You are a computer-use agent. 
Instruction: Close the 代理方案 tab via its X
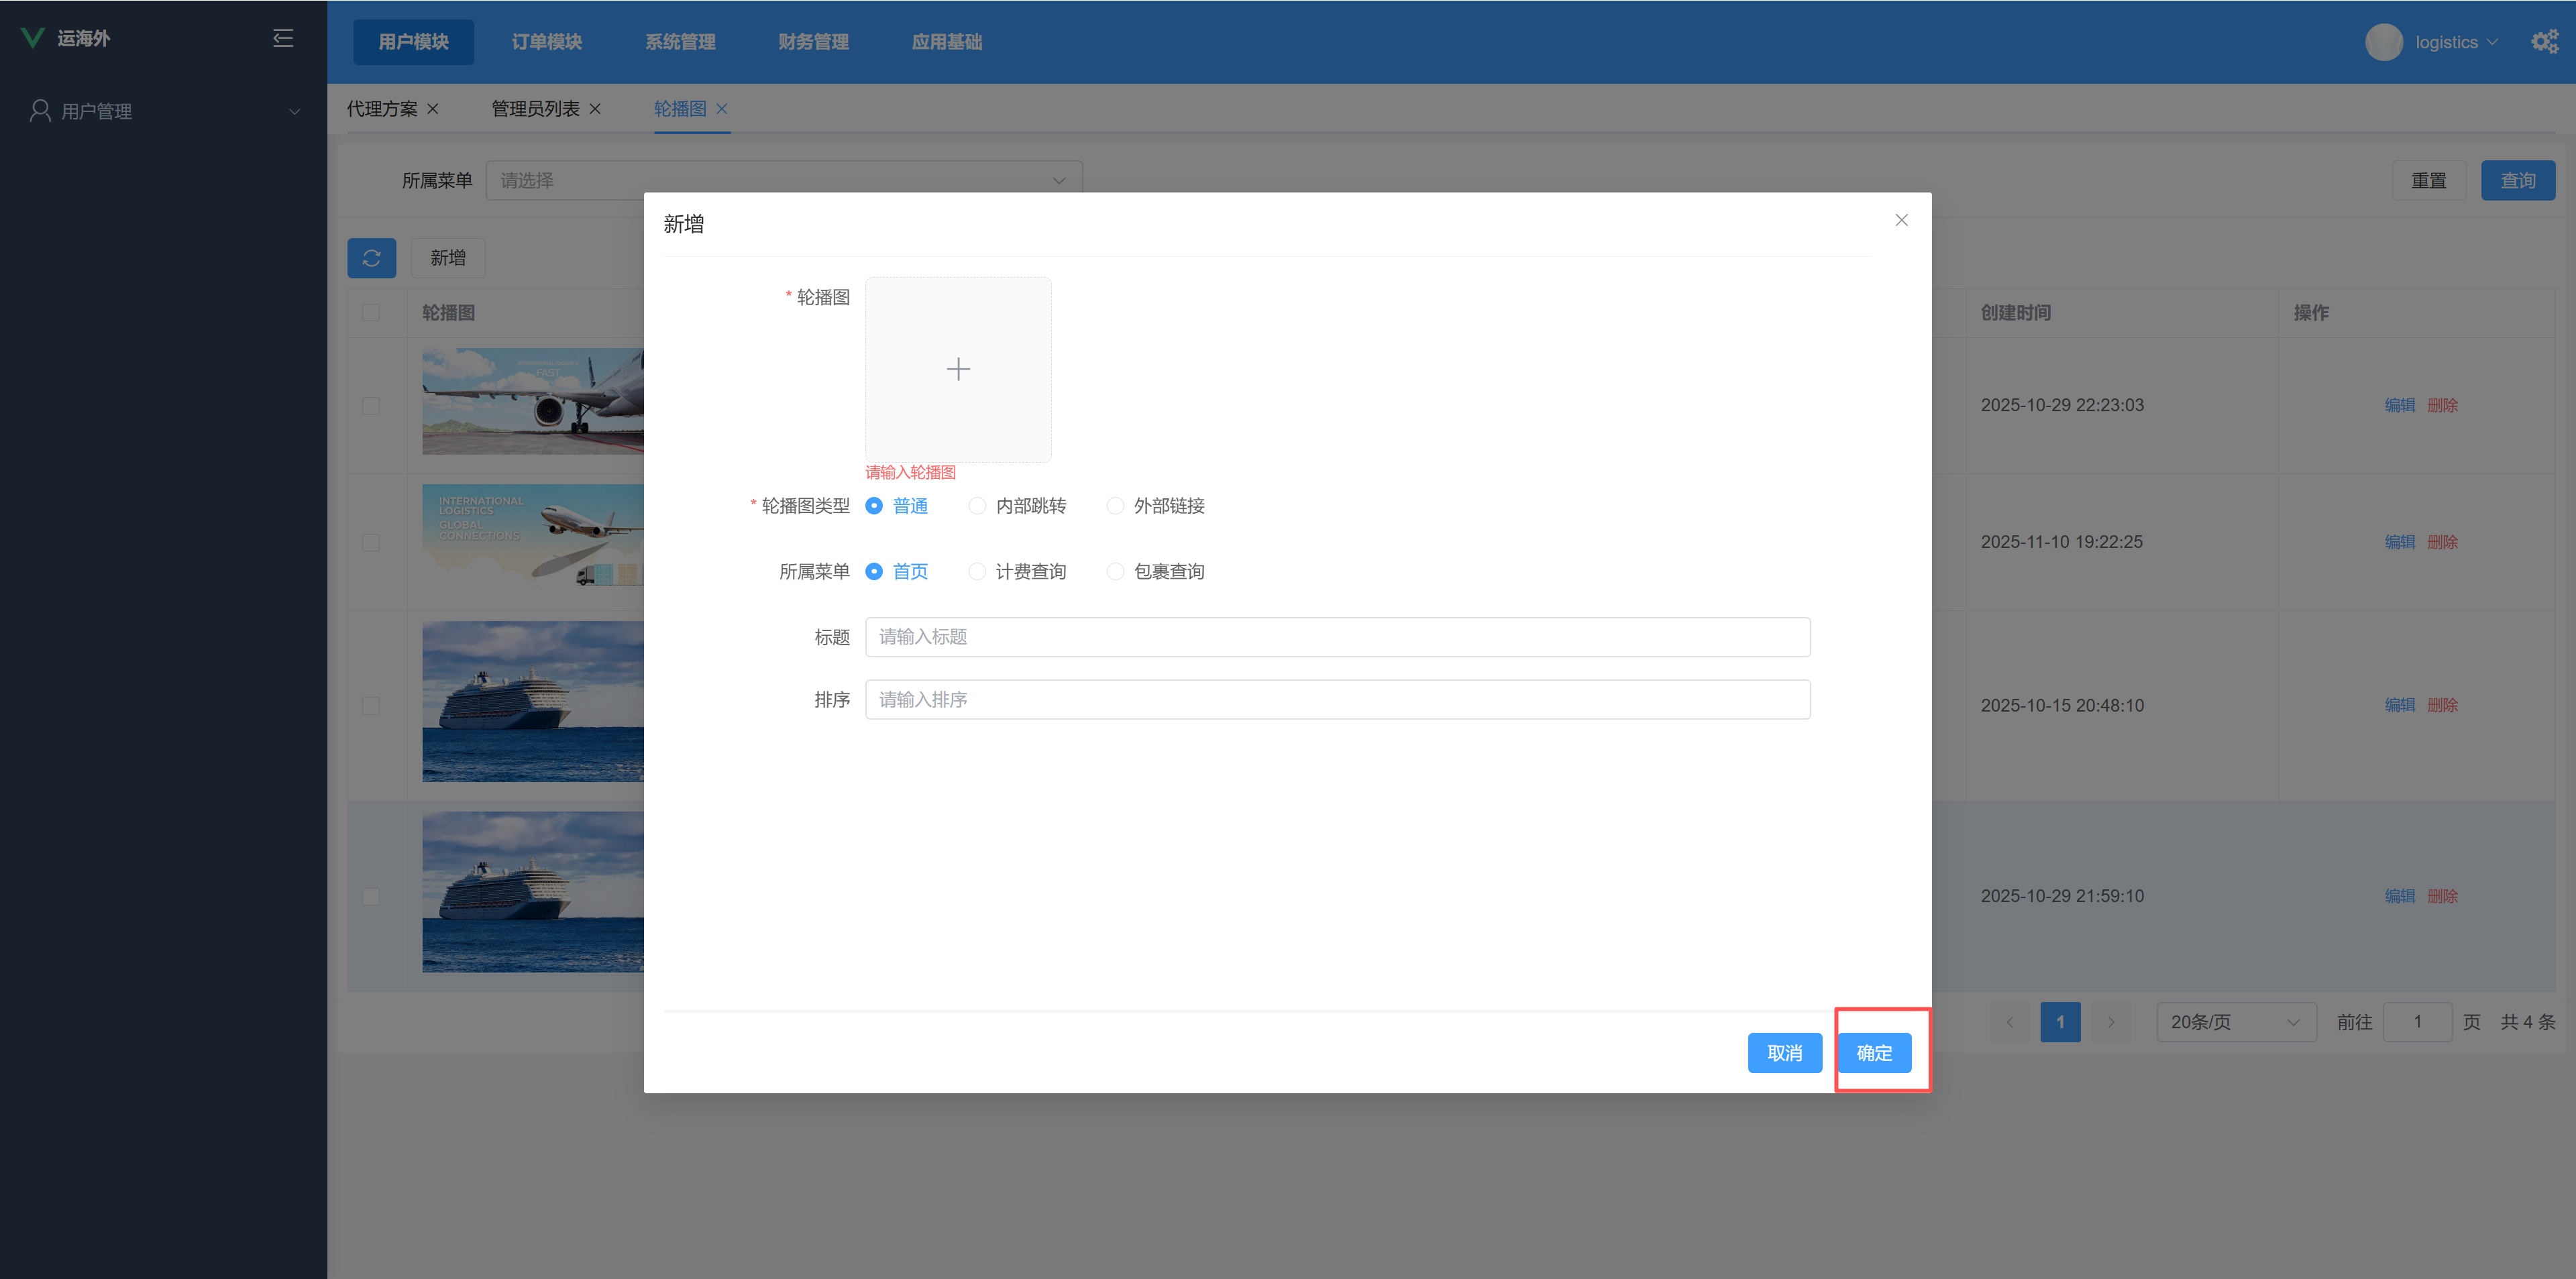point(433,109)
